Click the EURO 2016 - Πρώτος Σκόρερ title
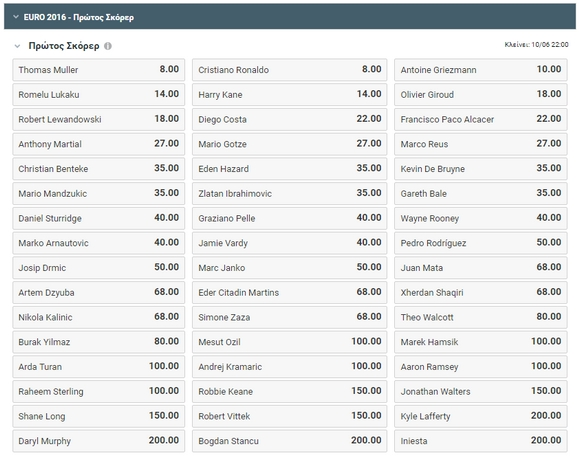 (x=79, y=17)
